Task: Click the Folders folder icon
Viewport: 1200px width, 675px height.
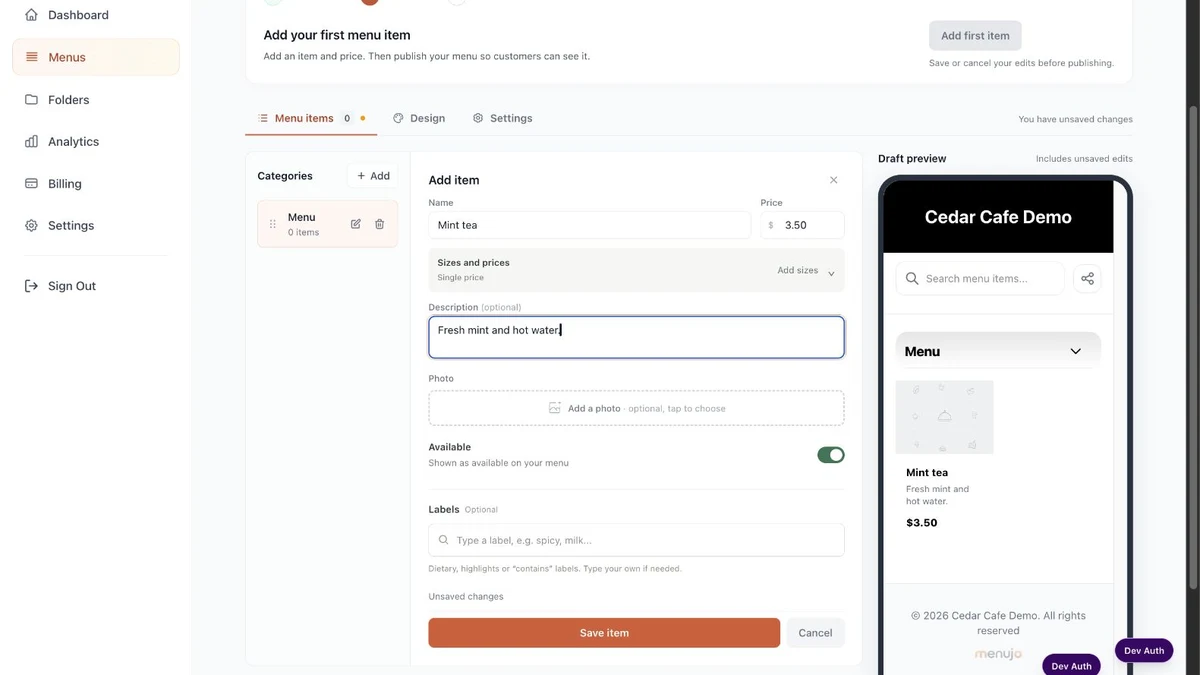Action: click(31, 100)
